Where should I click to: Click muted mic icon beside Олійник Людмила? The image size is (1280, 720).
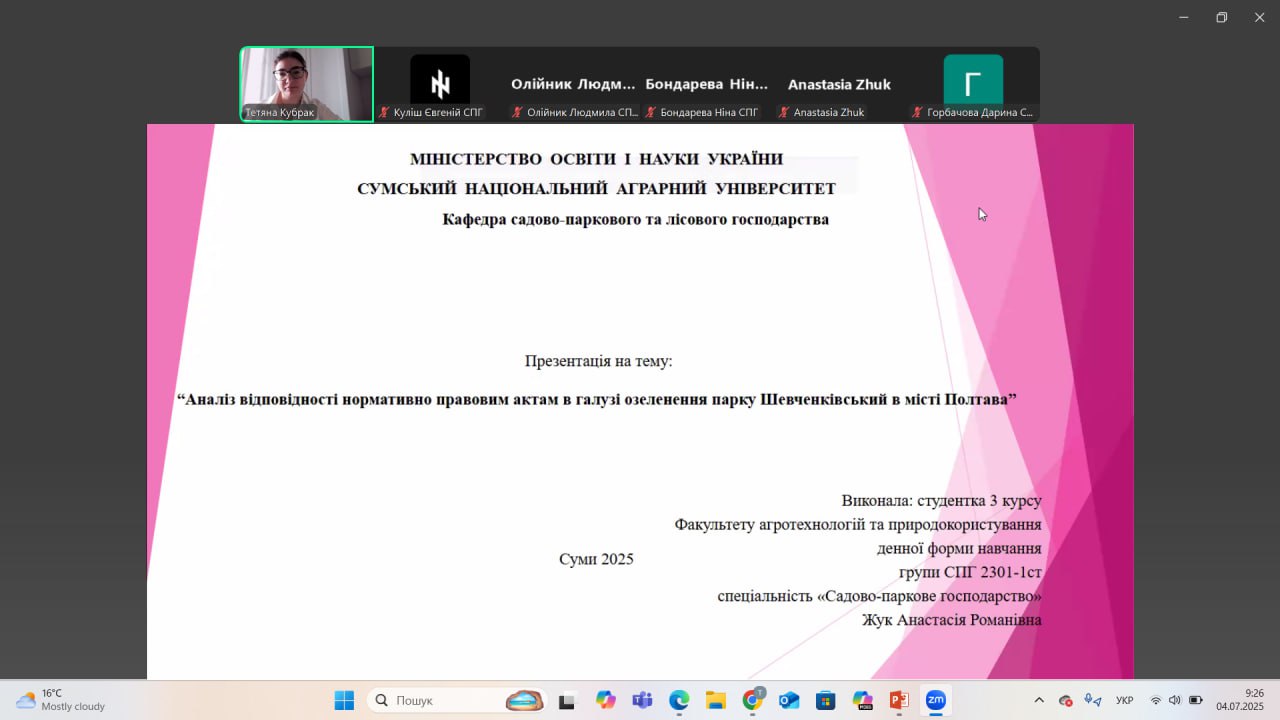(x=517, y=112)
